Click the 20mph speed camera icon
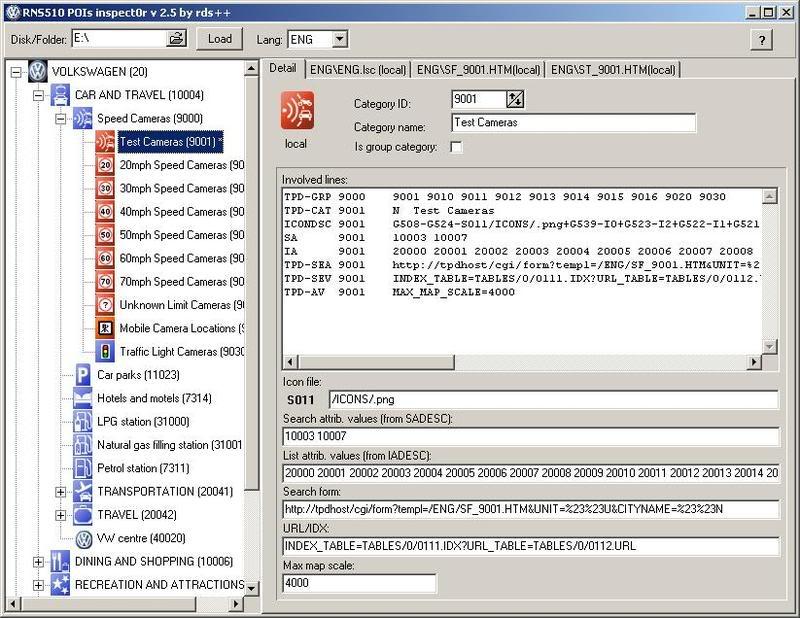The height and width of the screenshot is (618, 800). click(x=105, y=165)
